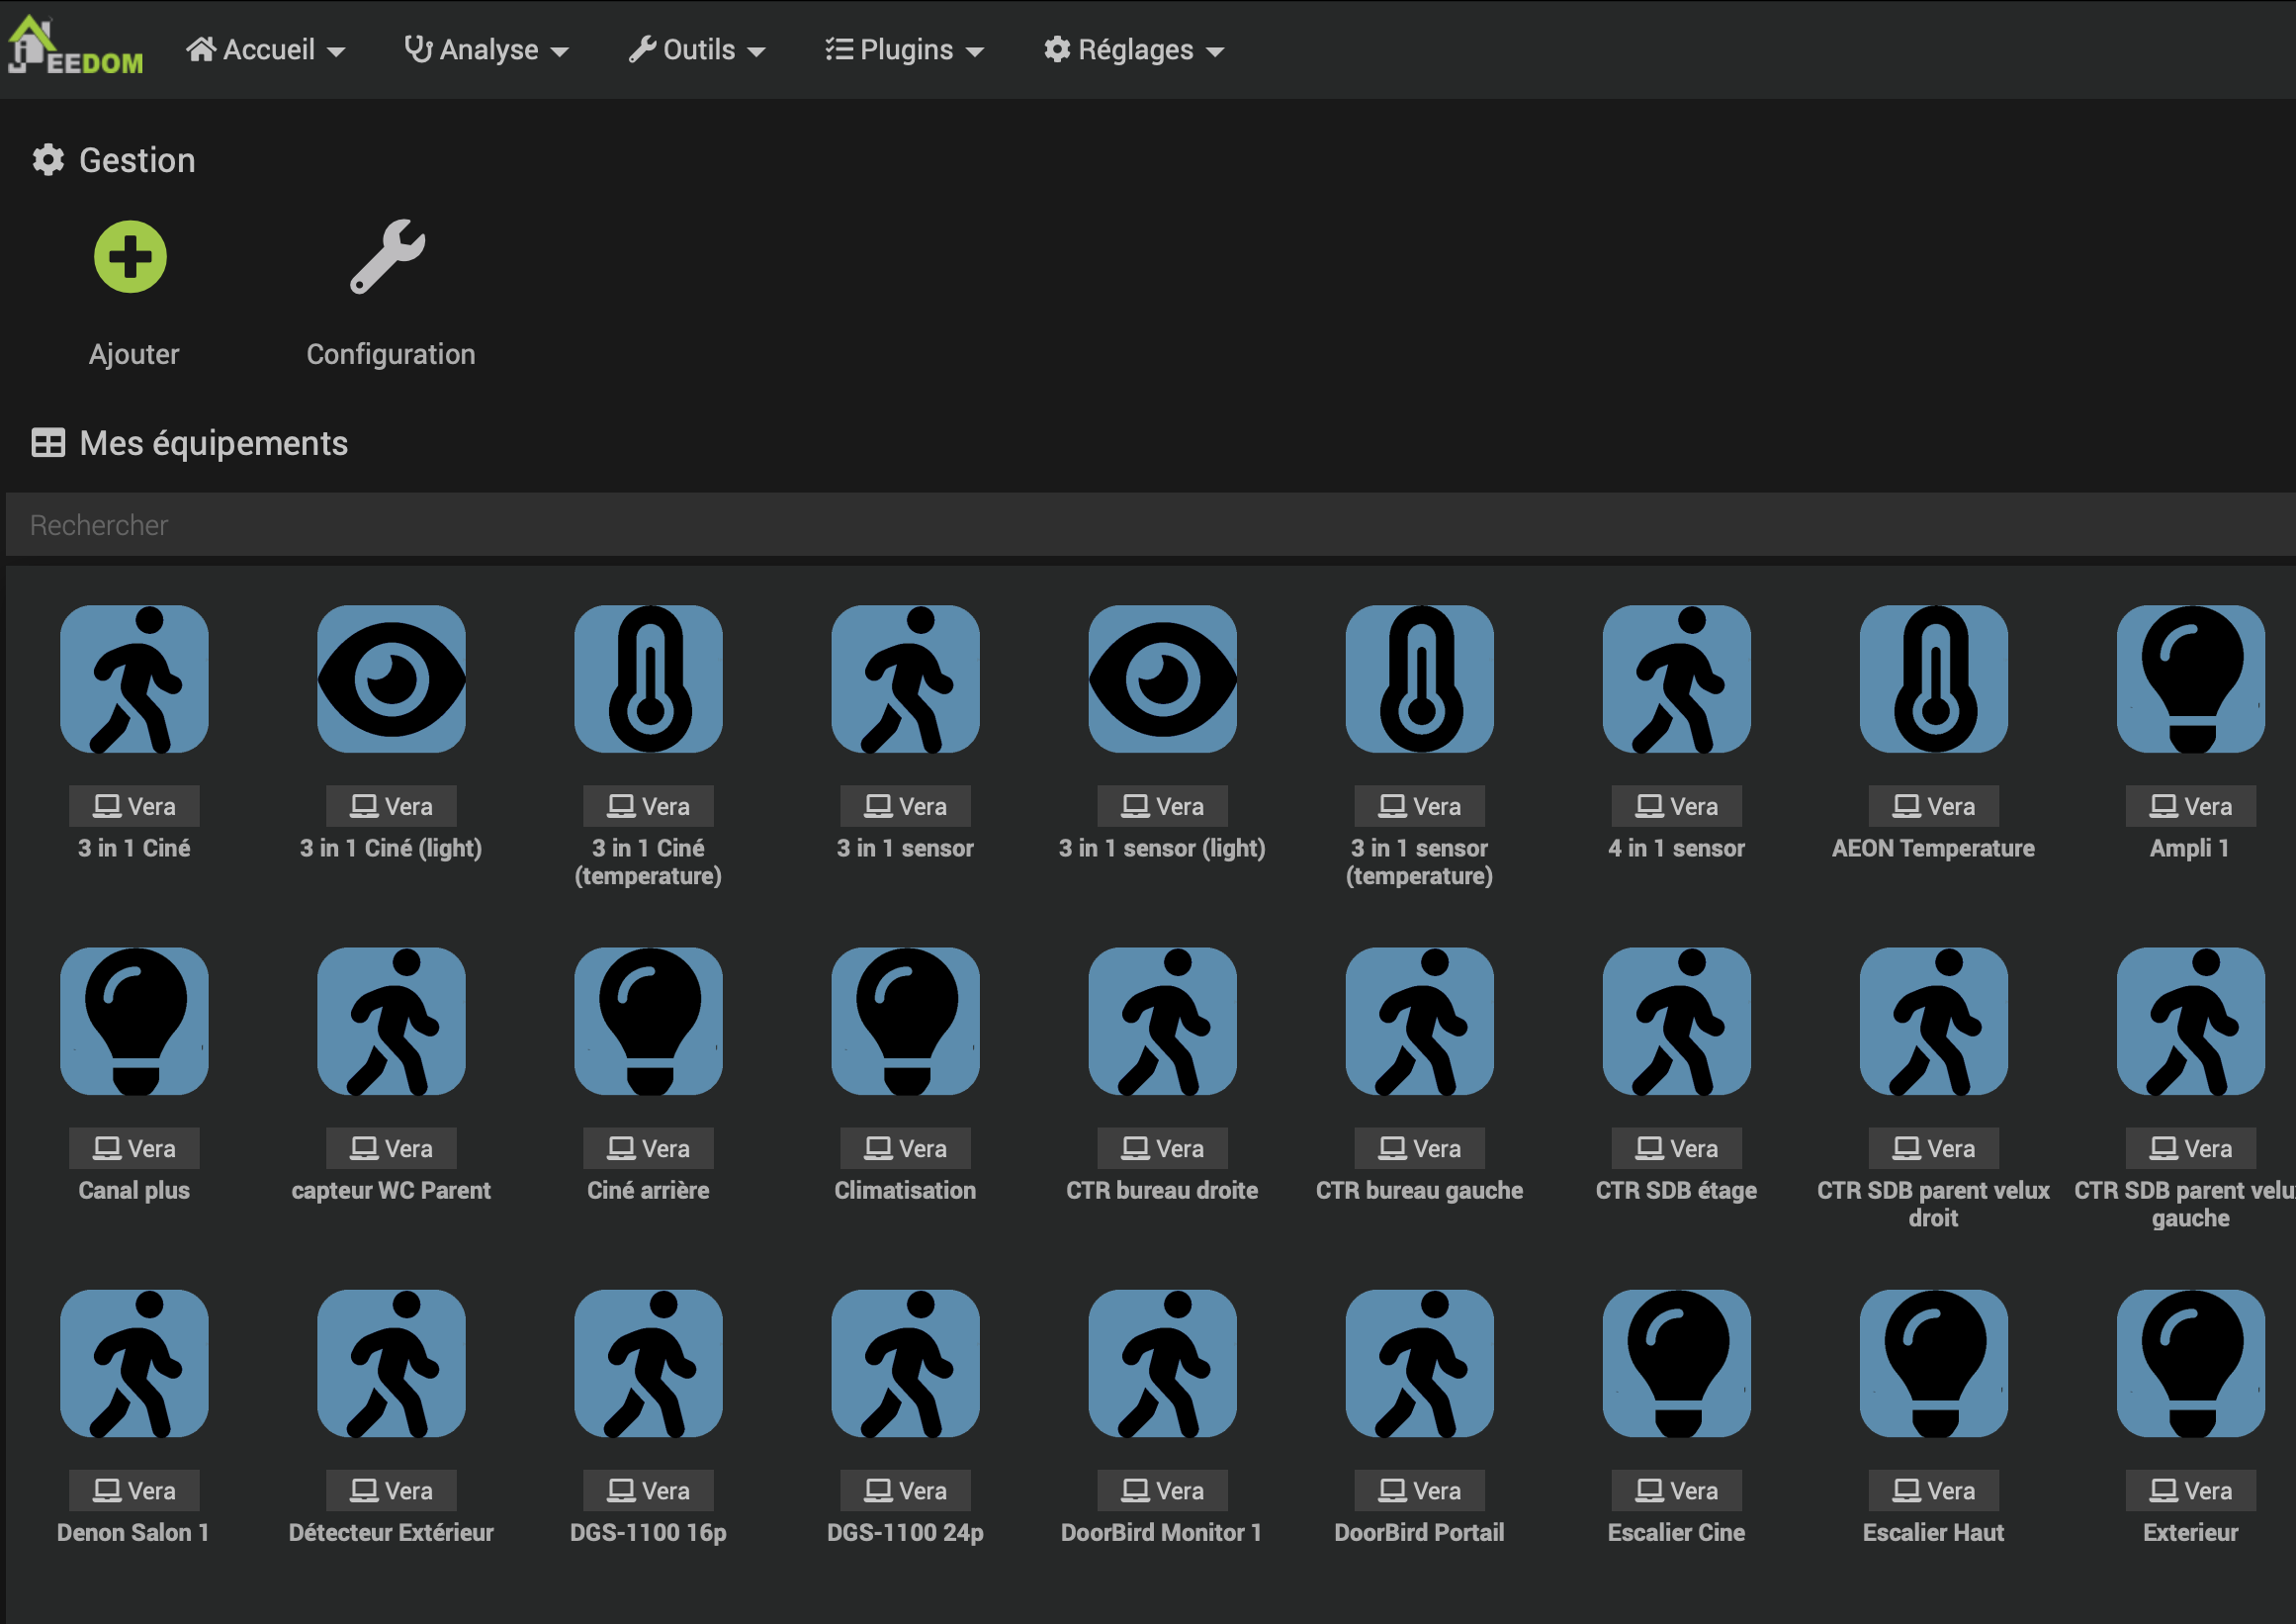
Task: Click the Vera tag above Climatisation
Action: (905, 1148)
